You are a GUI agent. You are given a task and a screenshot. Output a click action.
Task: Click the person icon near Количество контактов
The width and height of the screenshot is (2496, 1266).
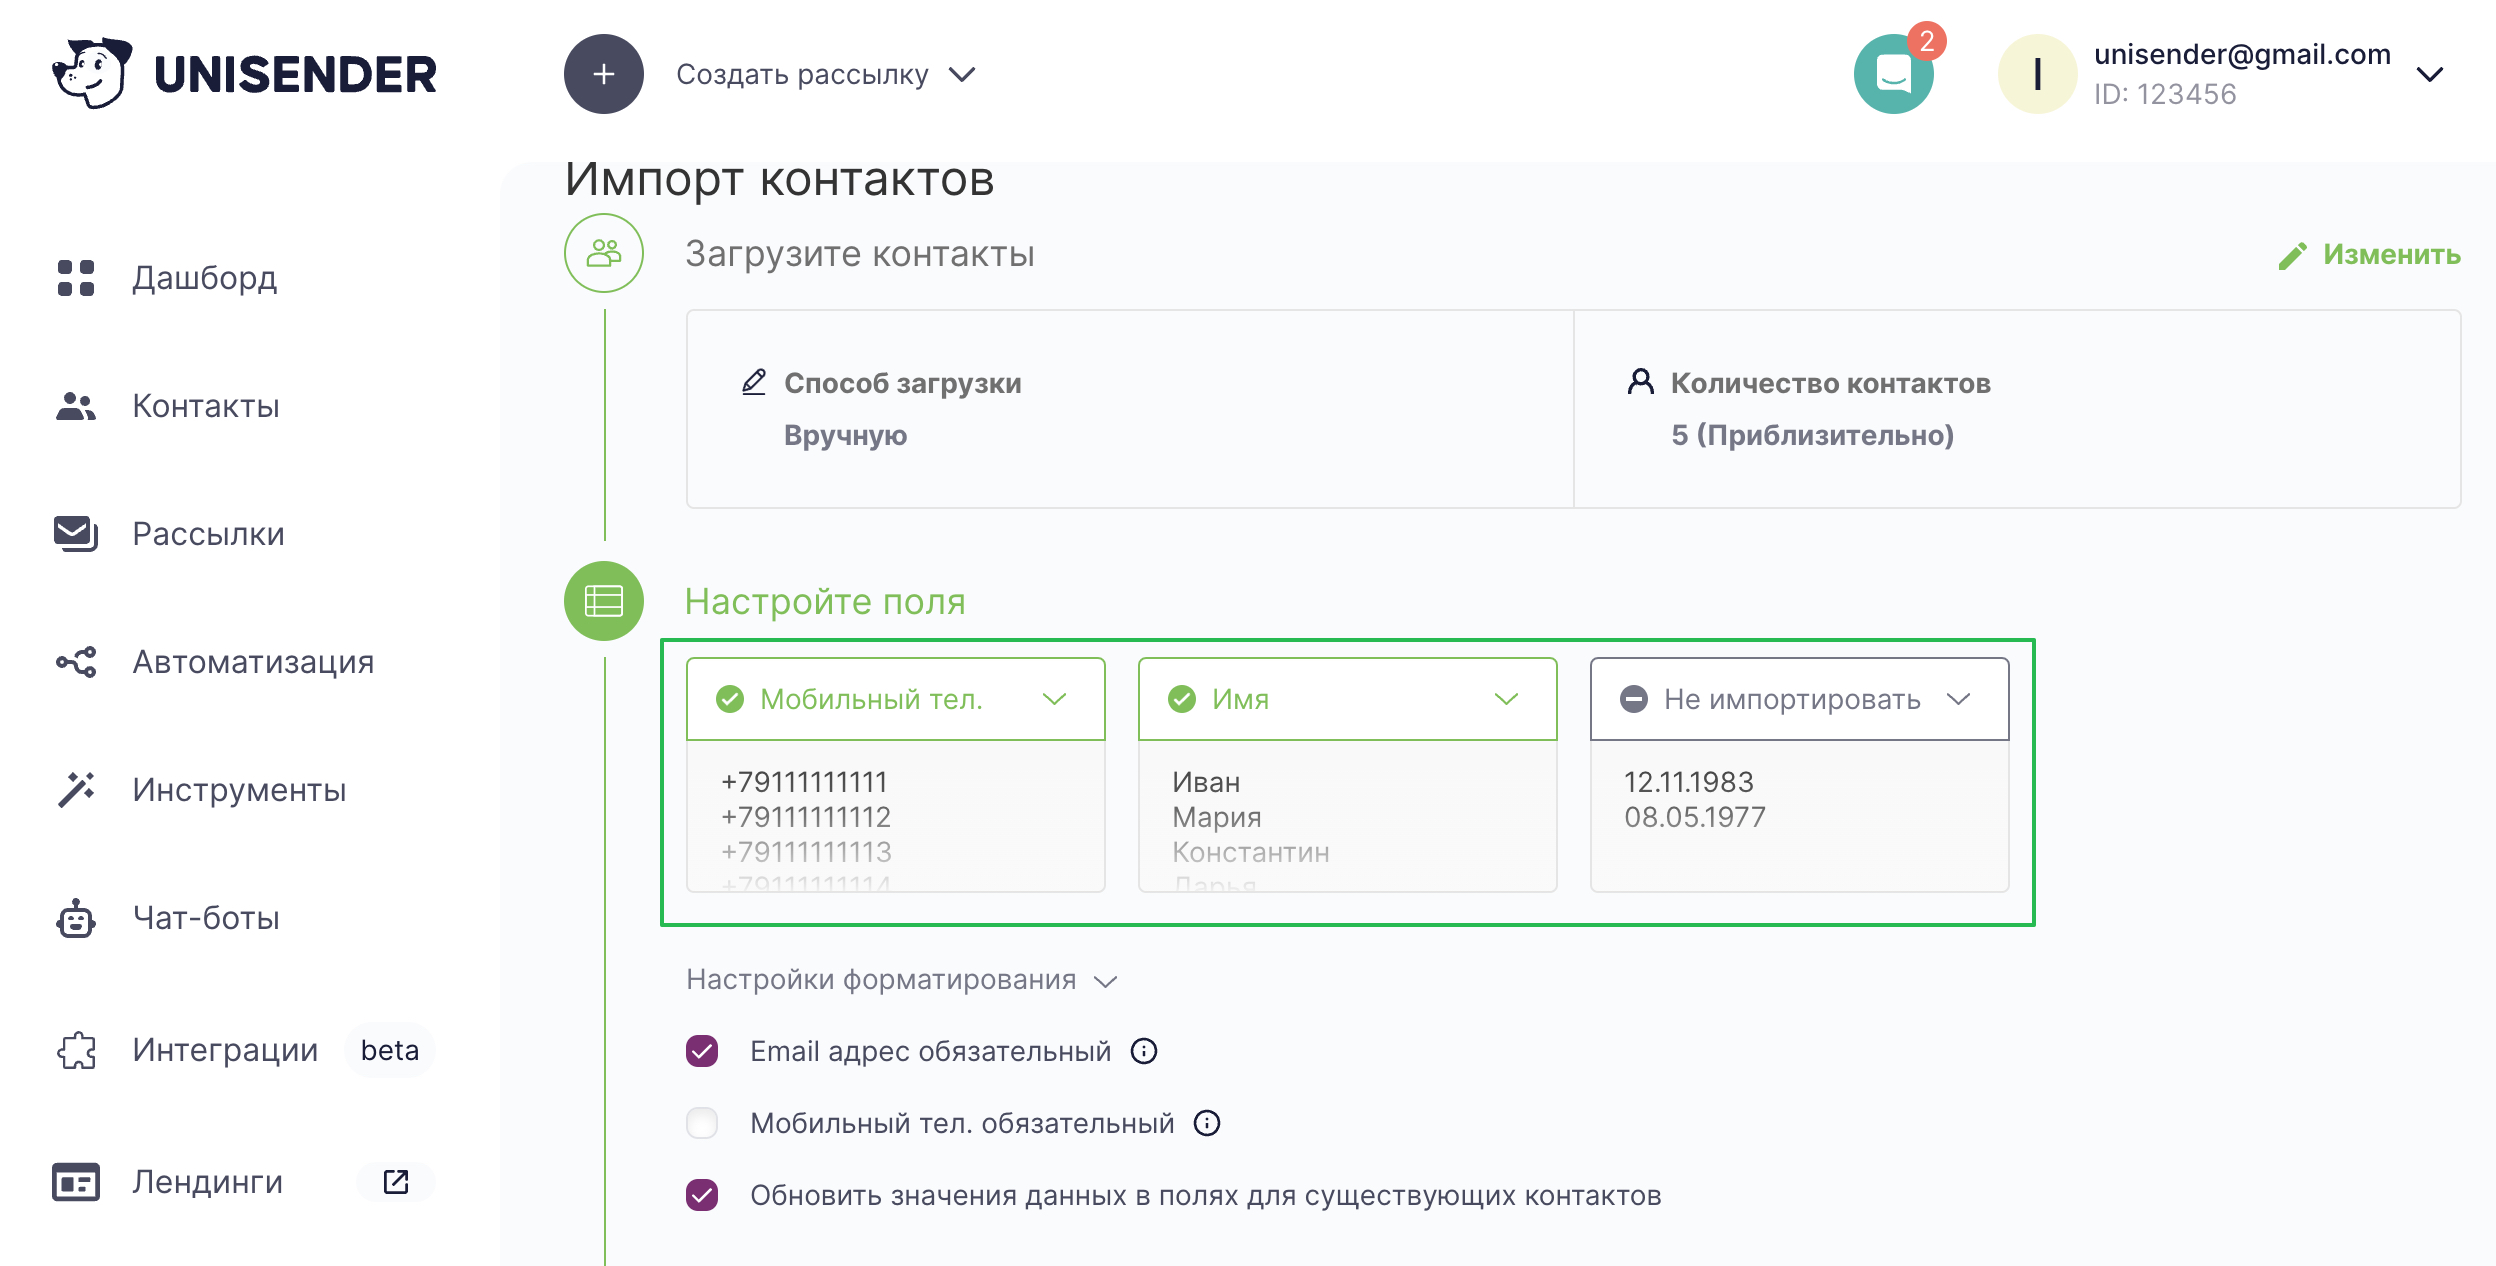tap(1641, 382)
